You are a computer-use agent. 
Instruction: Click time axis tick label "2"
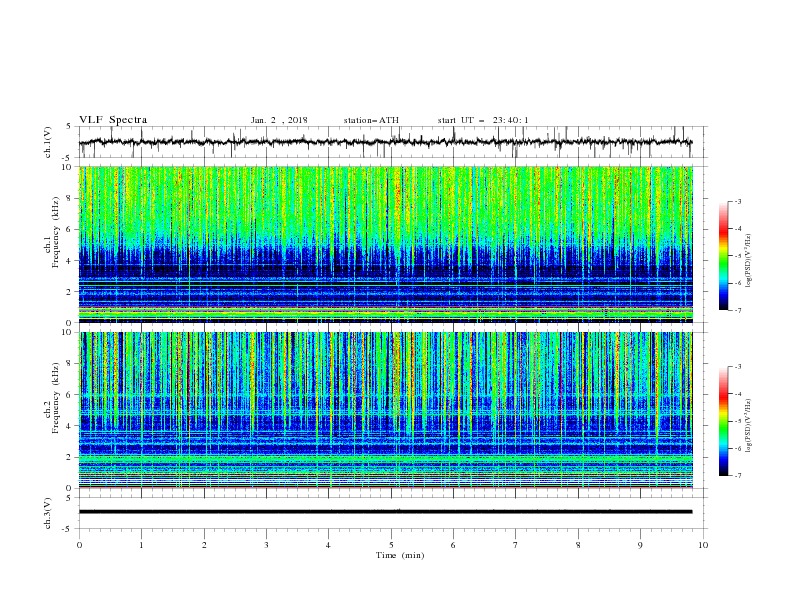[204, 545]
